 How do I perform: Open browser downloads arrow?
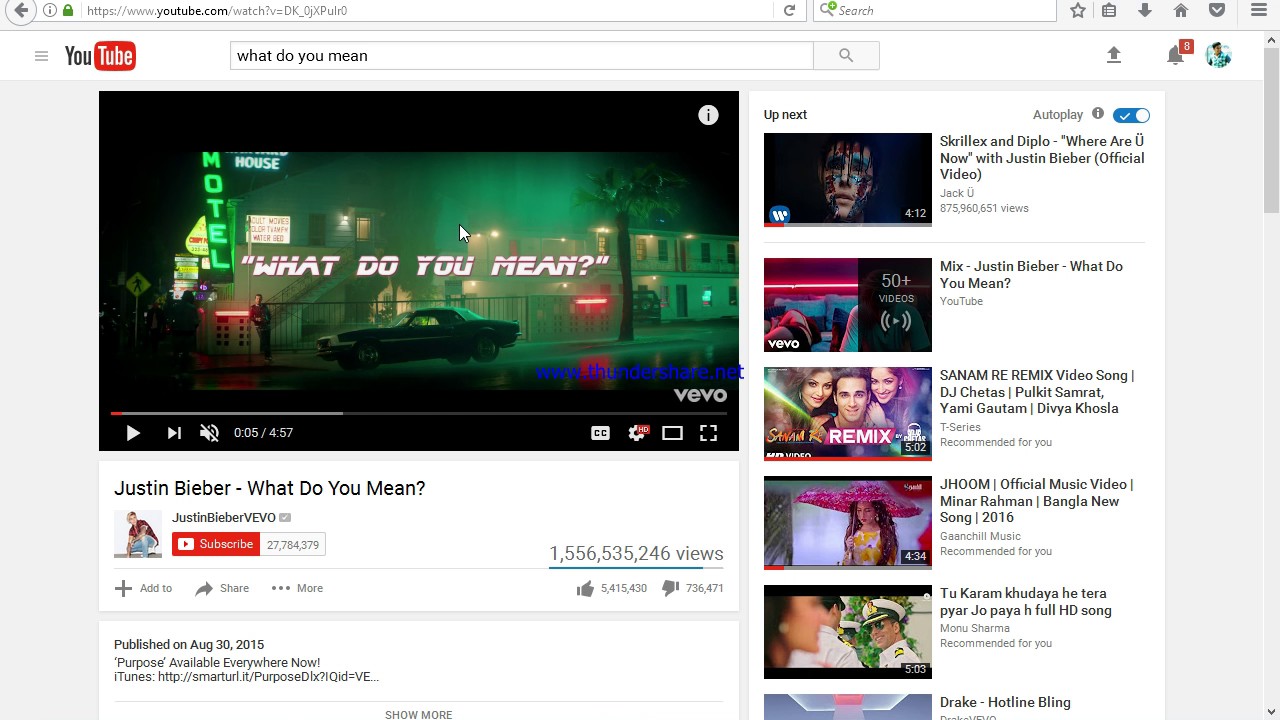(1145, 10)
